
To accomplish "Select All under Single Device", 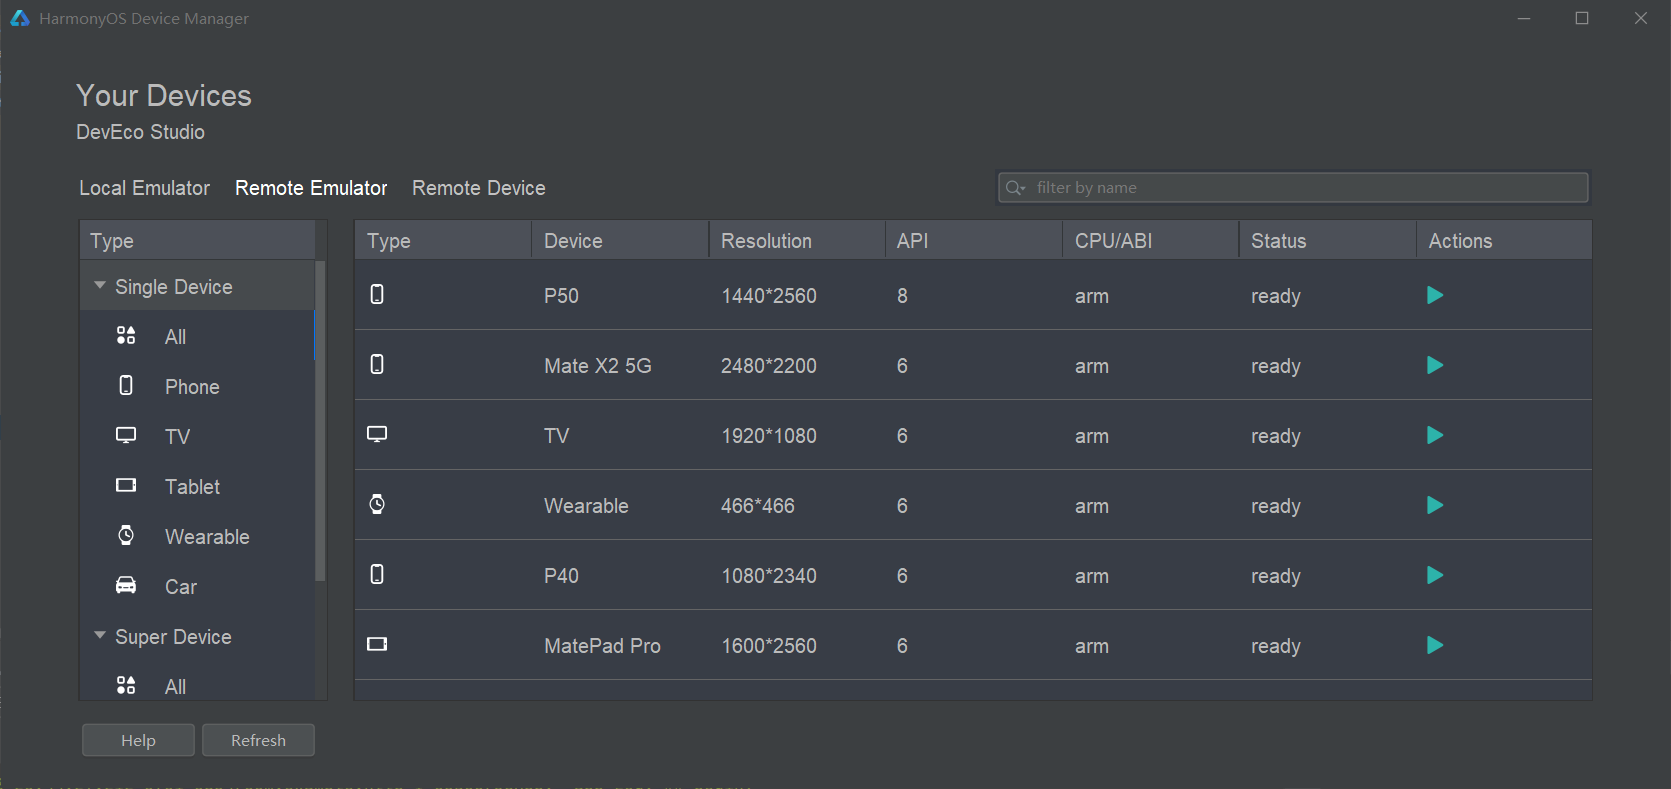I will 176,337.
